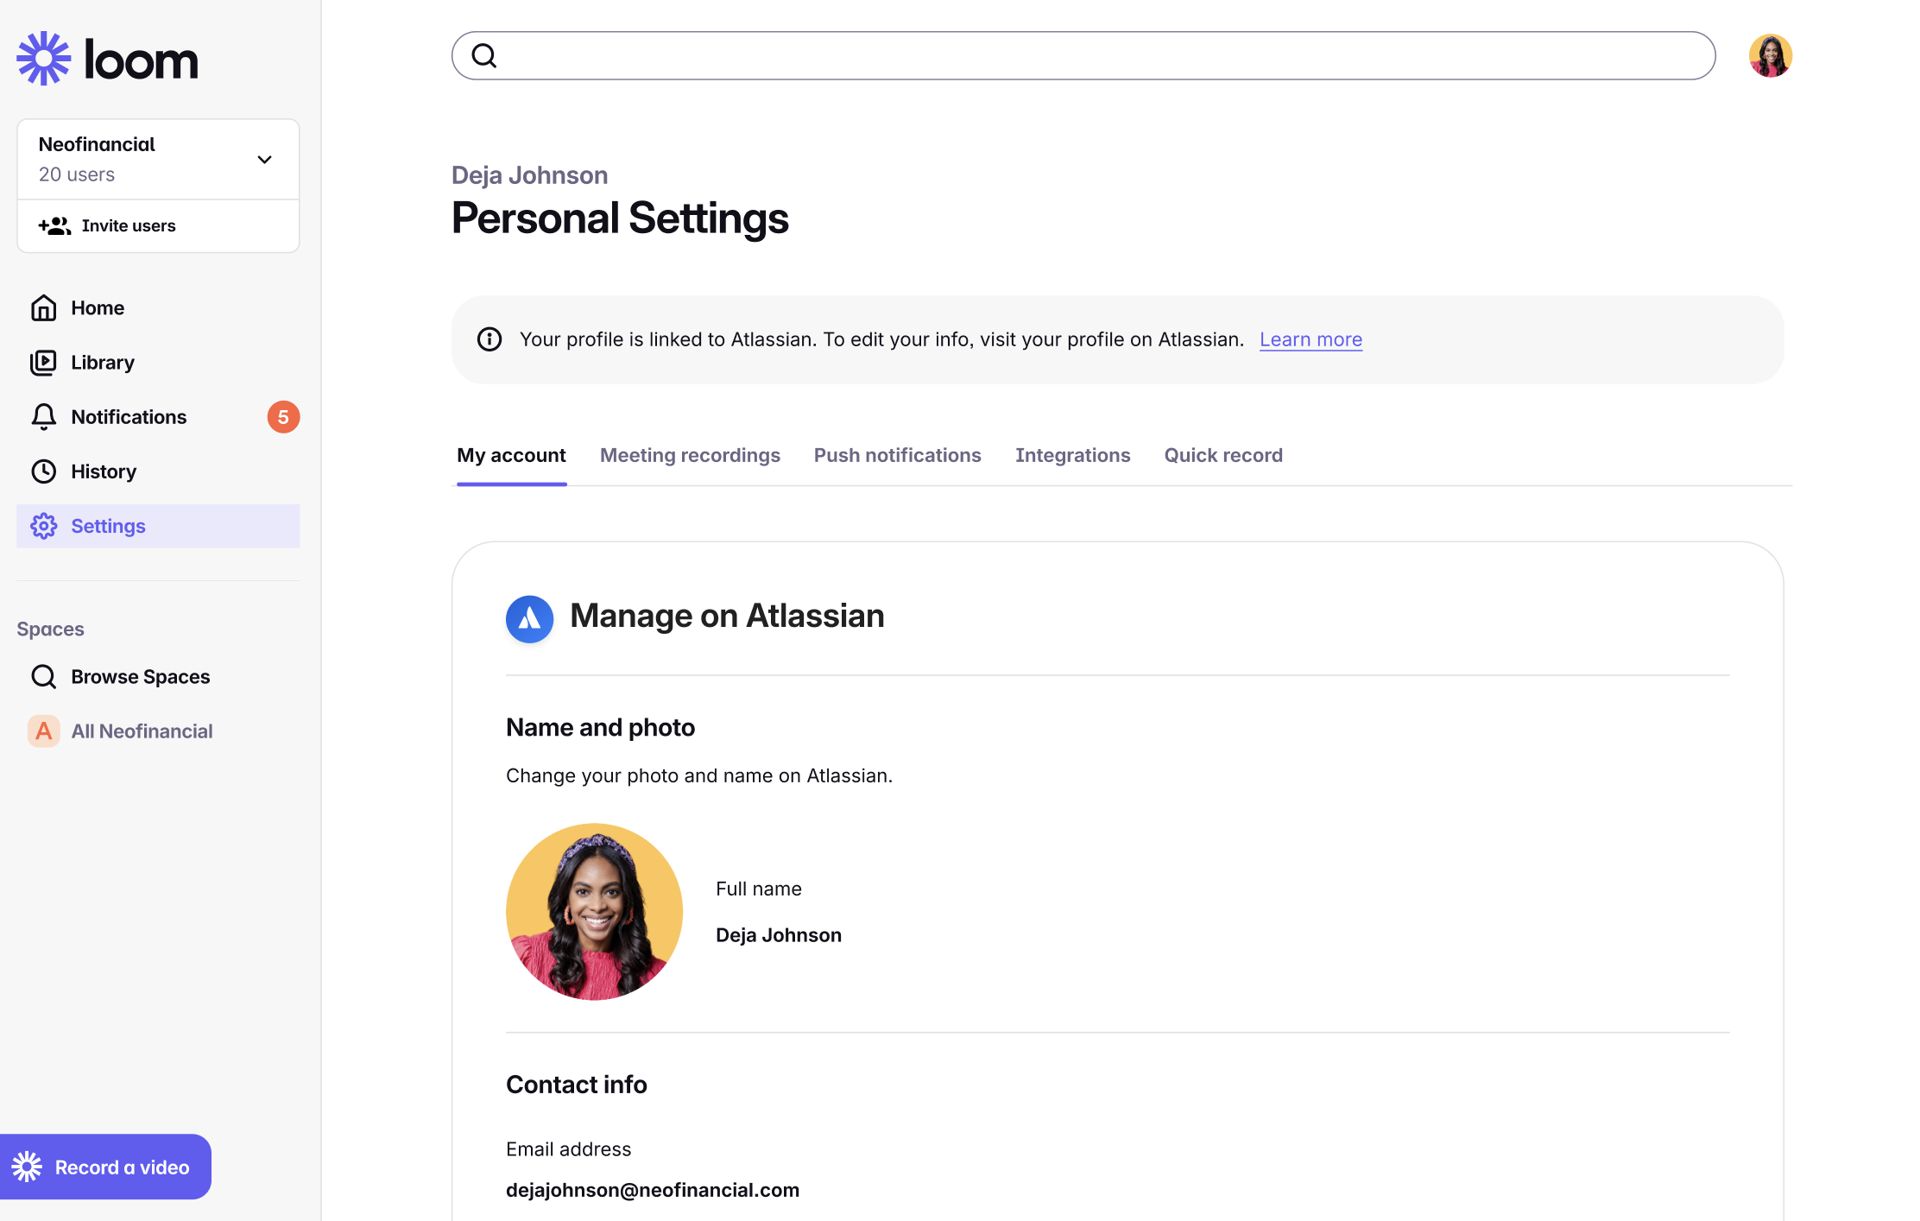Expand the Neofinancial workspace dropdown

[264, 160]
